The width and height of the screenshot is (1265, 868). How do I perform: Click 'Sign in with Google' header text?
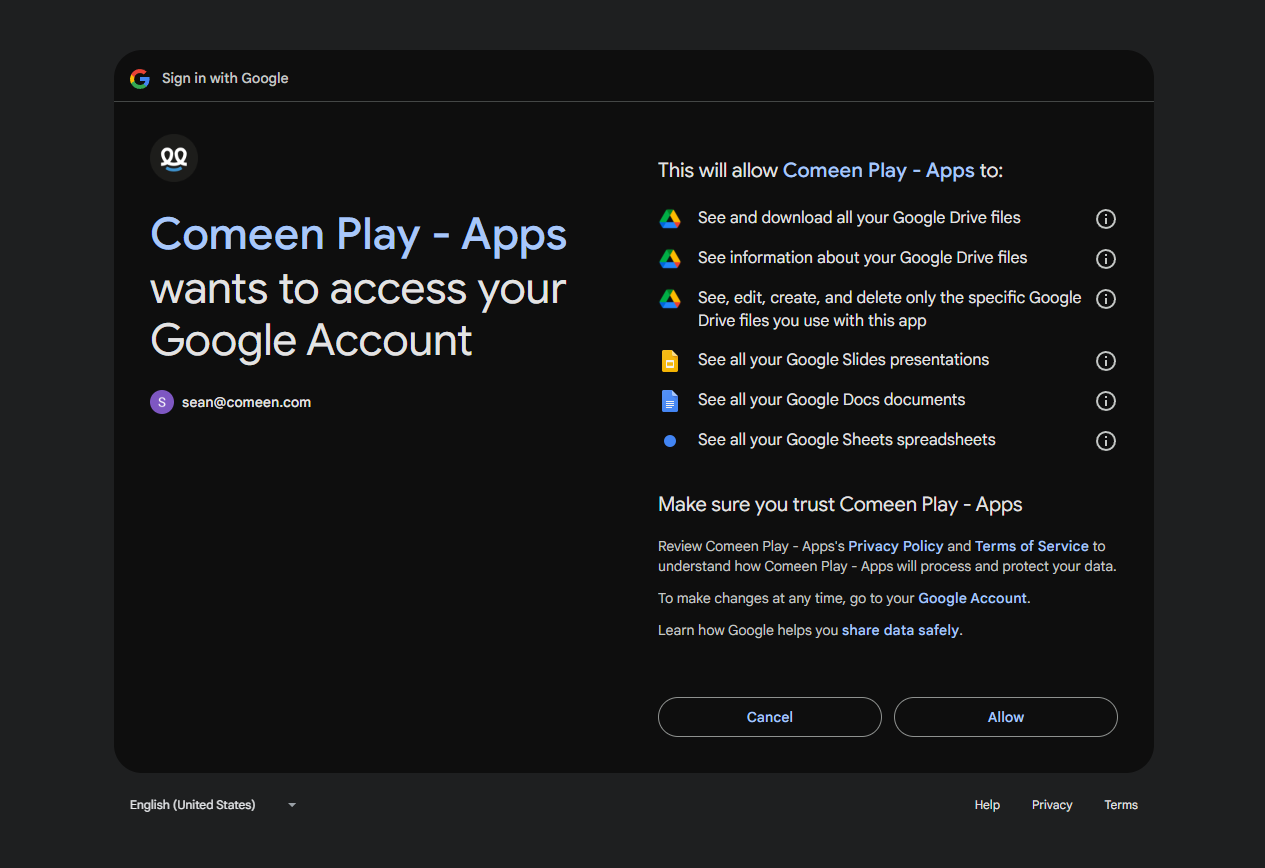point(225,78)
